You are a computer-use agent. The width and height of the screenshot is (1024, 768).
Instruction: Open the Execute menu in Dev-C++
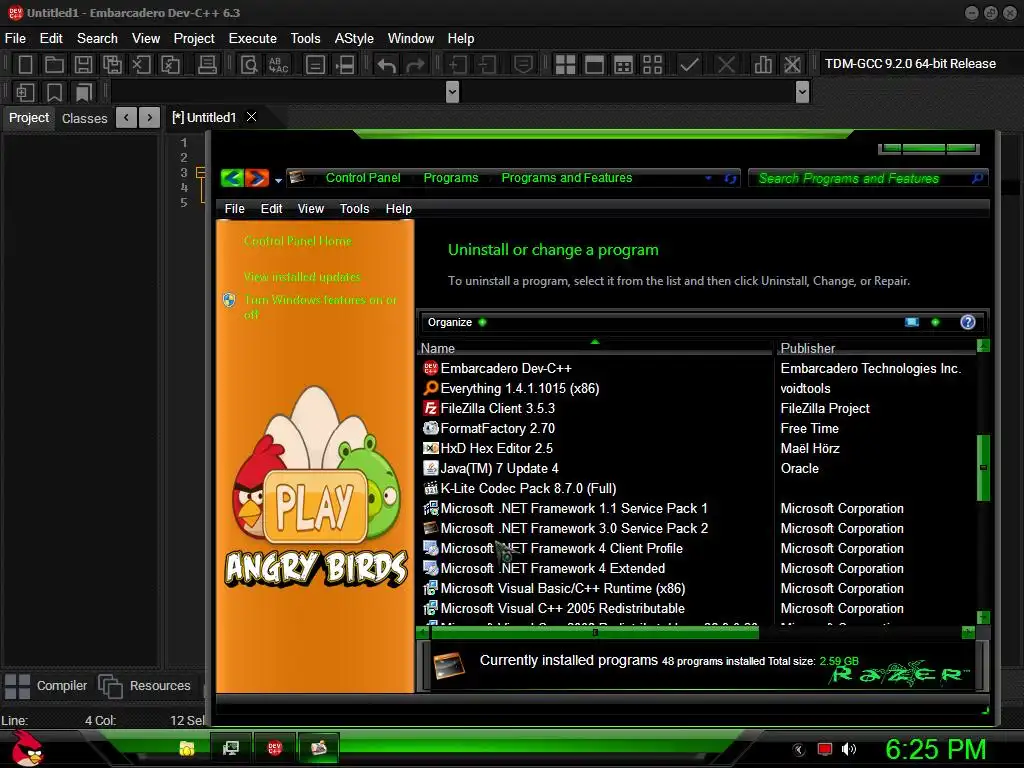click(253, 39)
